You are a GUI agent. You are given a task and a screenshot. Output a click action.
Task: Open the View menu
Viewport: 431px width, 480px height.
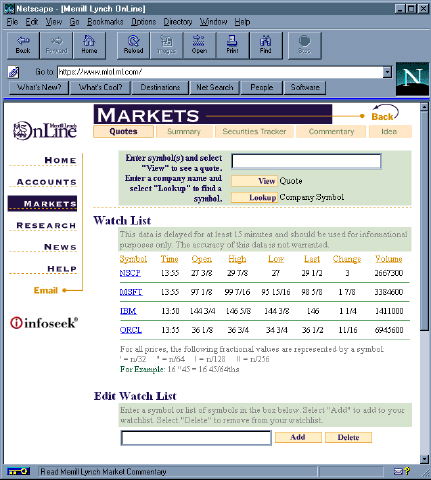tap(54, 22)
